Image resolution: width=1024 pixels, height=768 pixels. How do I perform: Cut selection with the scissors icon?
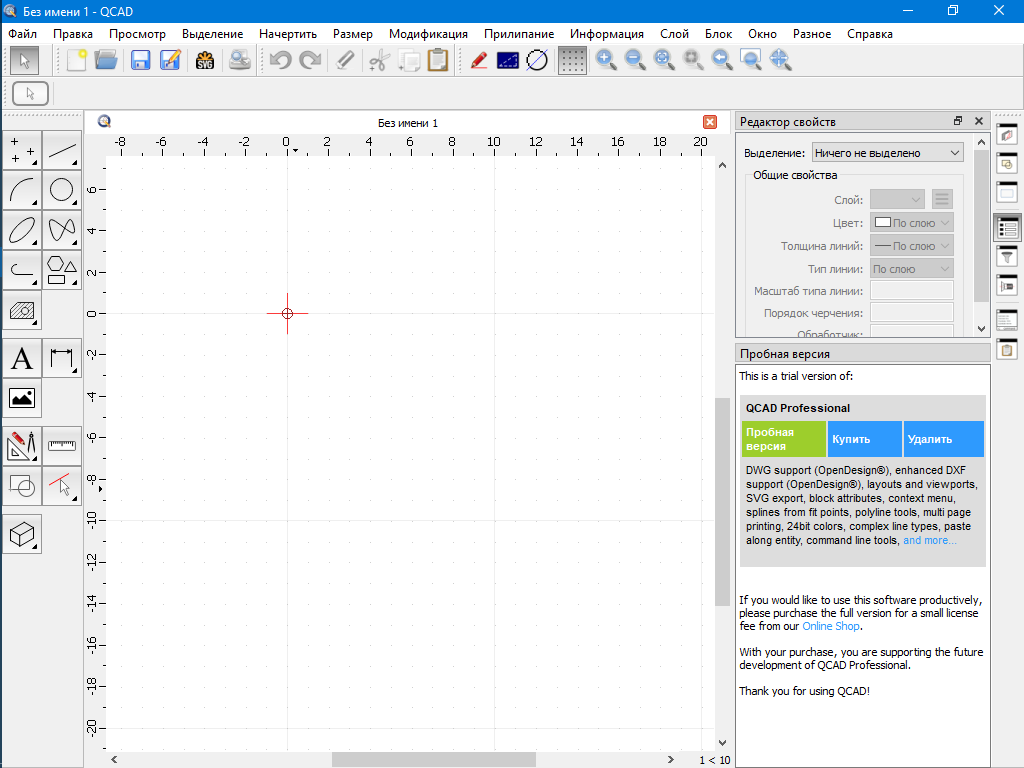click(x=379, y=60)
